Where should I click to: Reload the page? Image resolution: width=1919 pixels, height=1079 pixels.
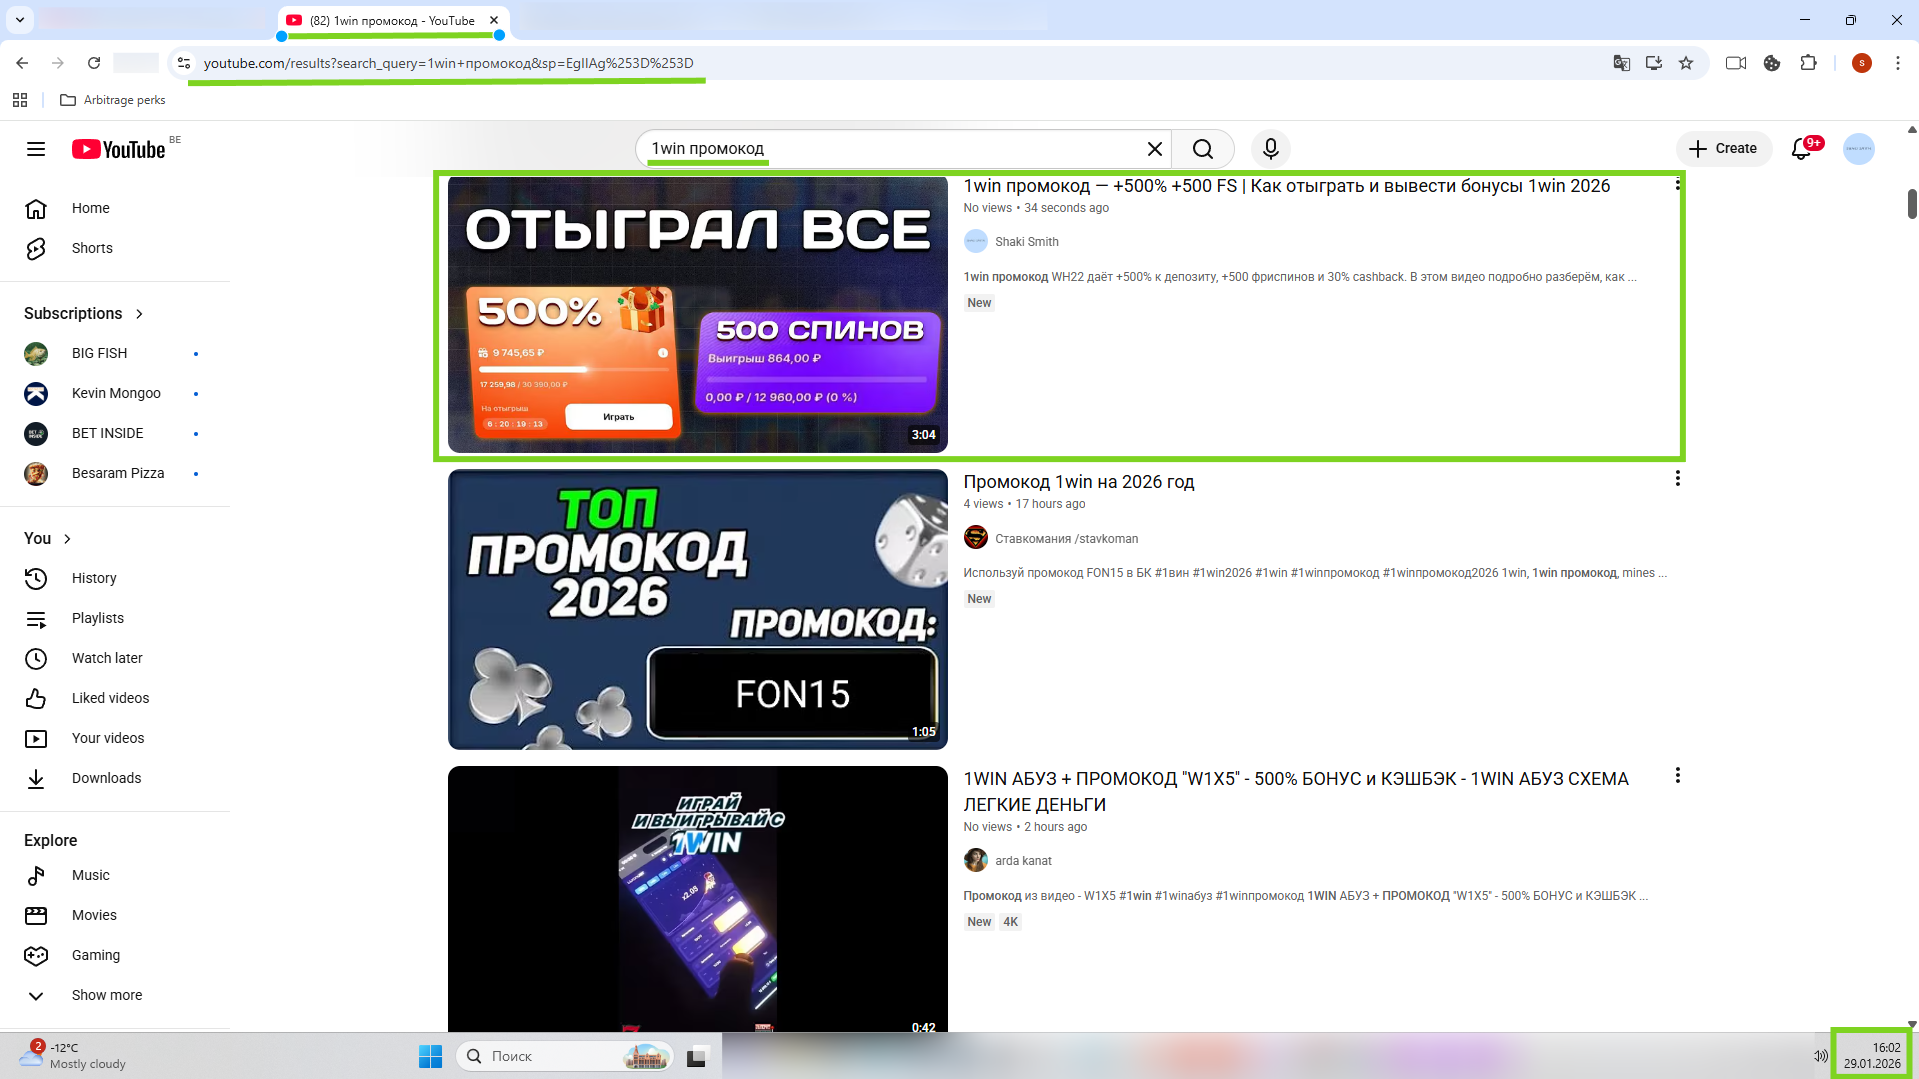click(94, 63)
